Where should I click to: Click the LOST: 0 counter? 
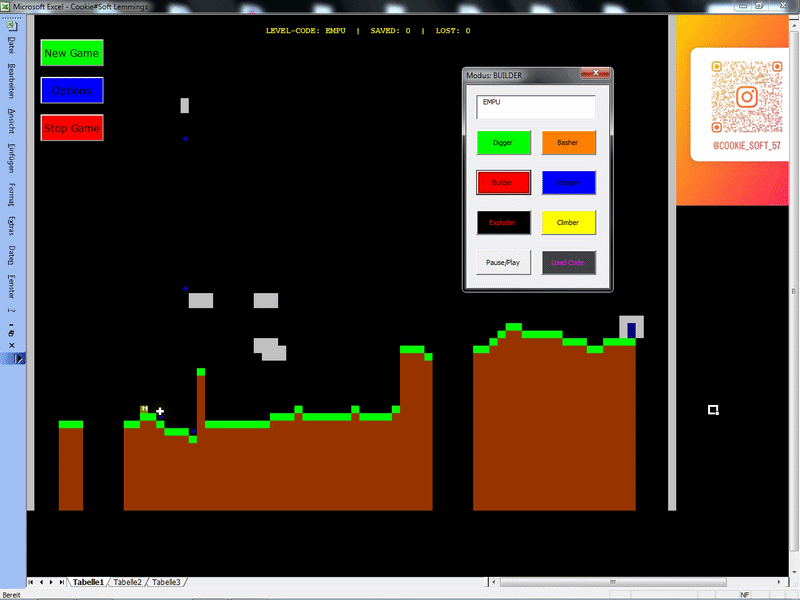[x=453, y=31]
